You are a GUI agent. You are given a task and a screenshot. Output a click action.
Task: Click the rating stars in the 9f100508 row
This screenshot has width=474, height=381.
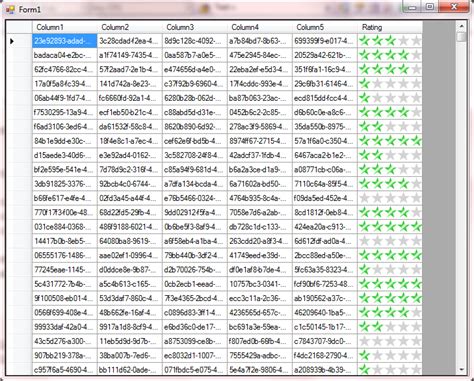(x=390, y=298)
